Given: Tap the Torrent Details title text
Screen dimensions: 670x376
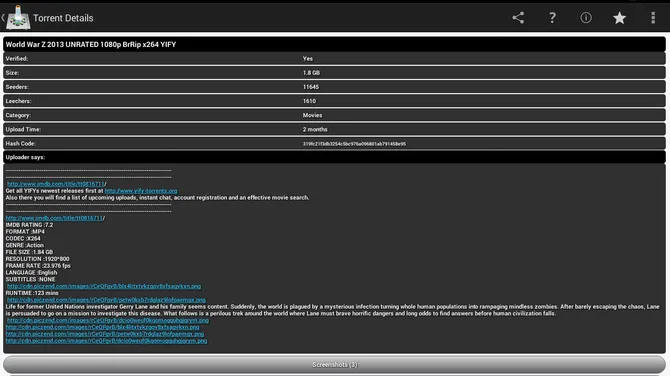Looking at the screenshot, I should point(63,18).
